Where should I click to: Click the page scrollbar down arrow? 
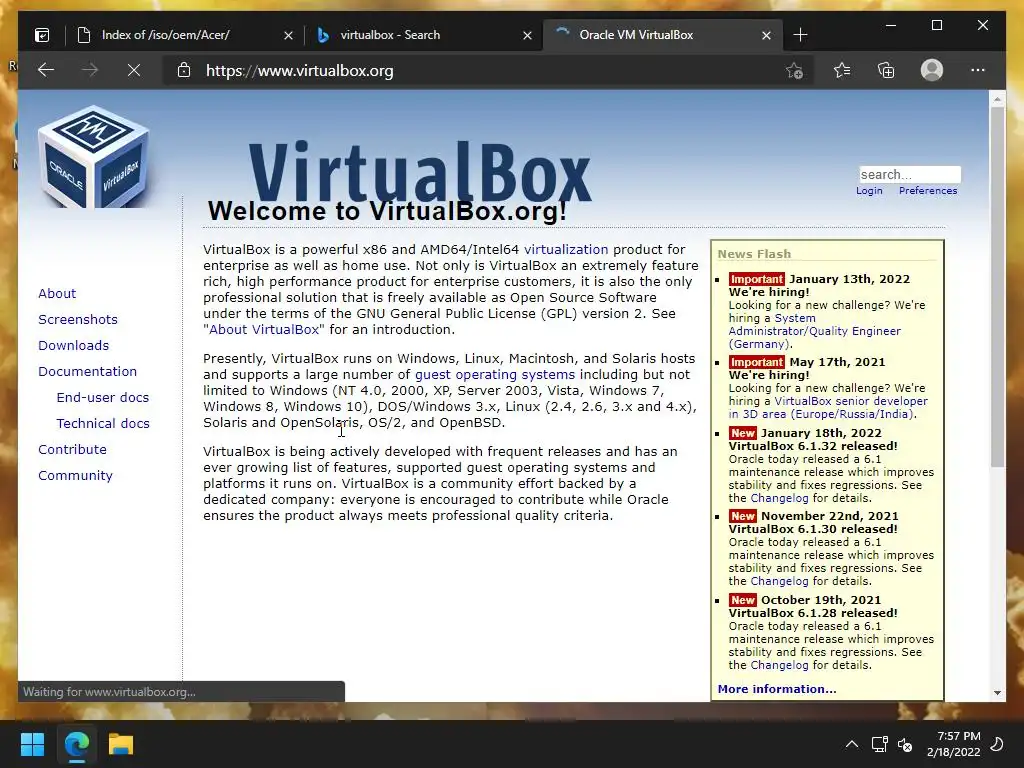997,693
